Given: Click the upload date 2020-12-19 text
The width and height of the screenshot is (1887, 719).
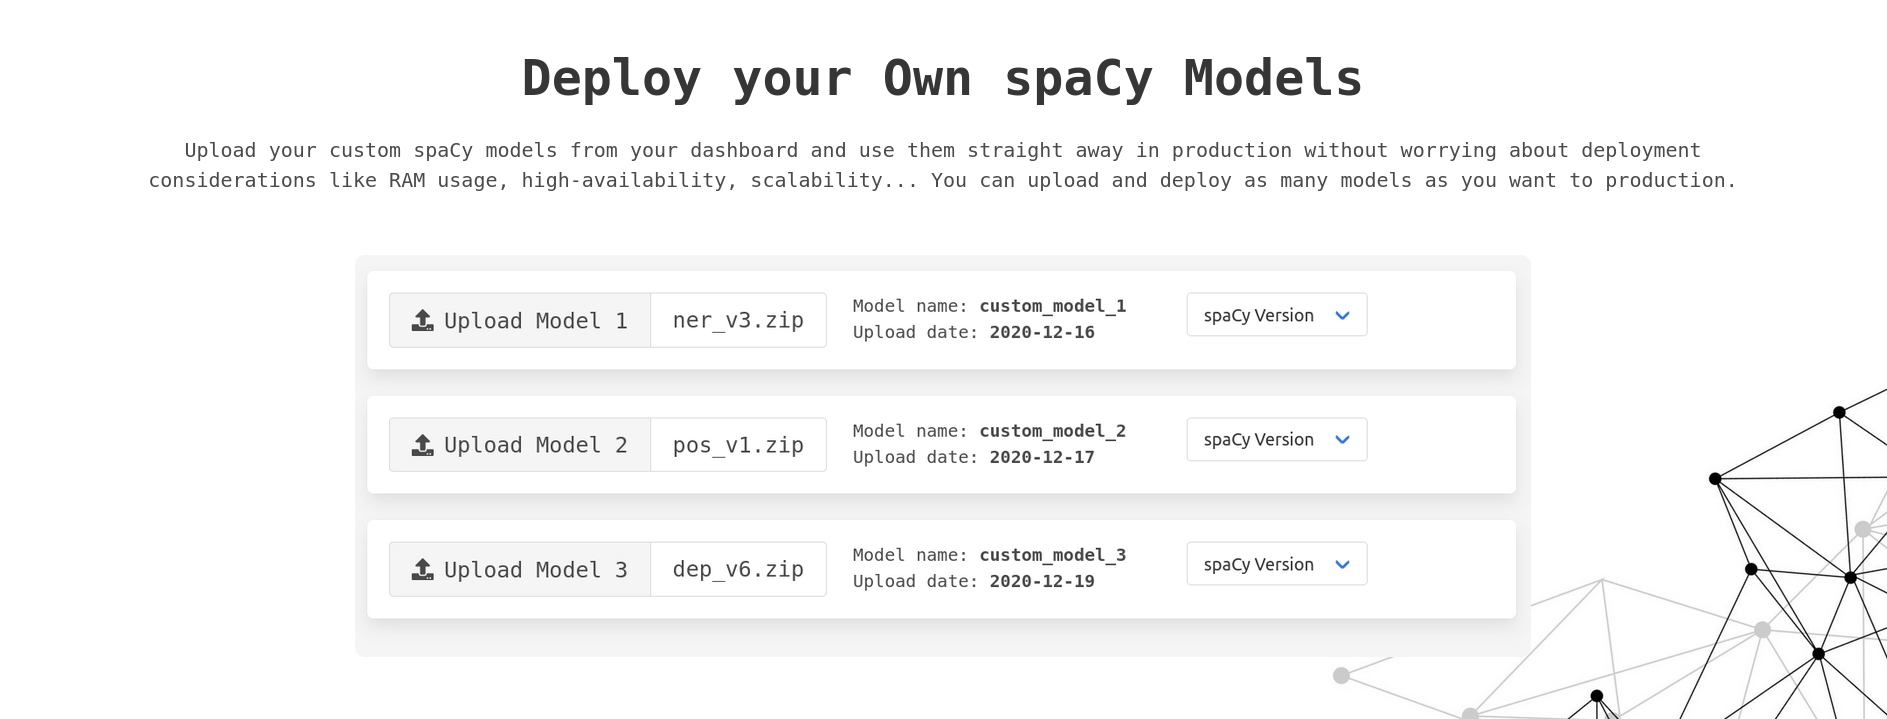Looking at the screenshot, I should 1040,581.
